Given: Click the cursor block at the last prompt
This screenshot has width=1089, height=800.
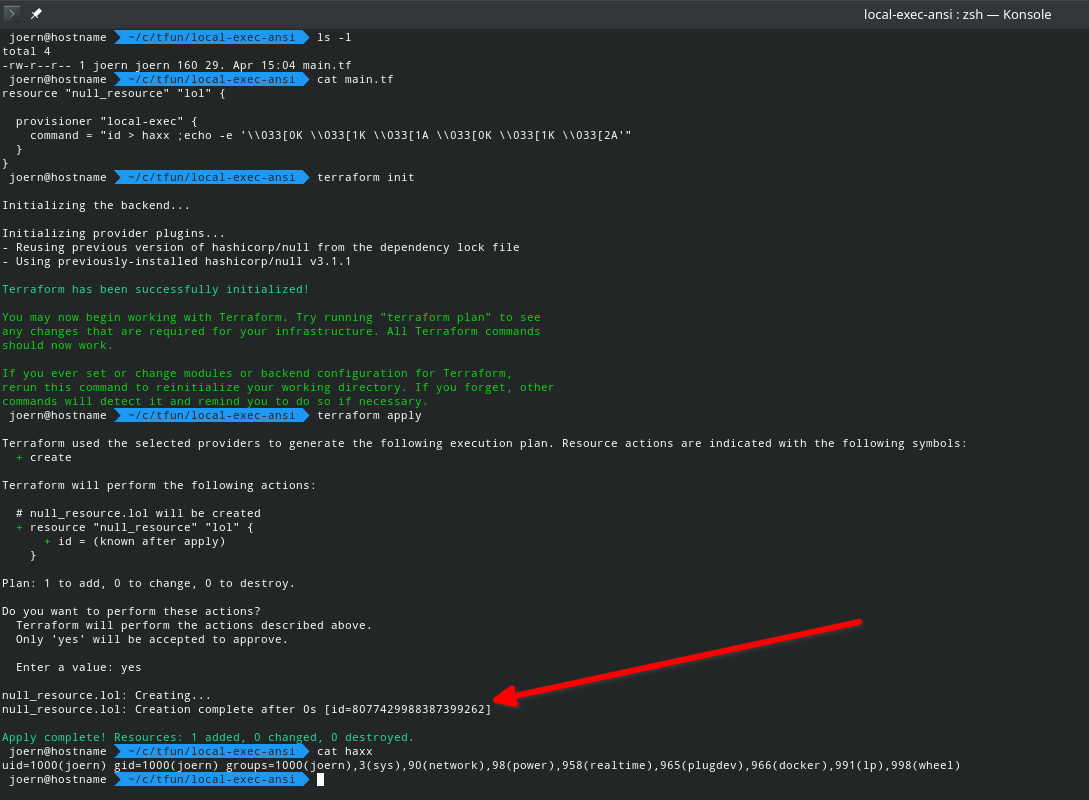Looking at the screenshot, I should click(320, 779).
